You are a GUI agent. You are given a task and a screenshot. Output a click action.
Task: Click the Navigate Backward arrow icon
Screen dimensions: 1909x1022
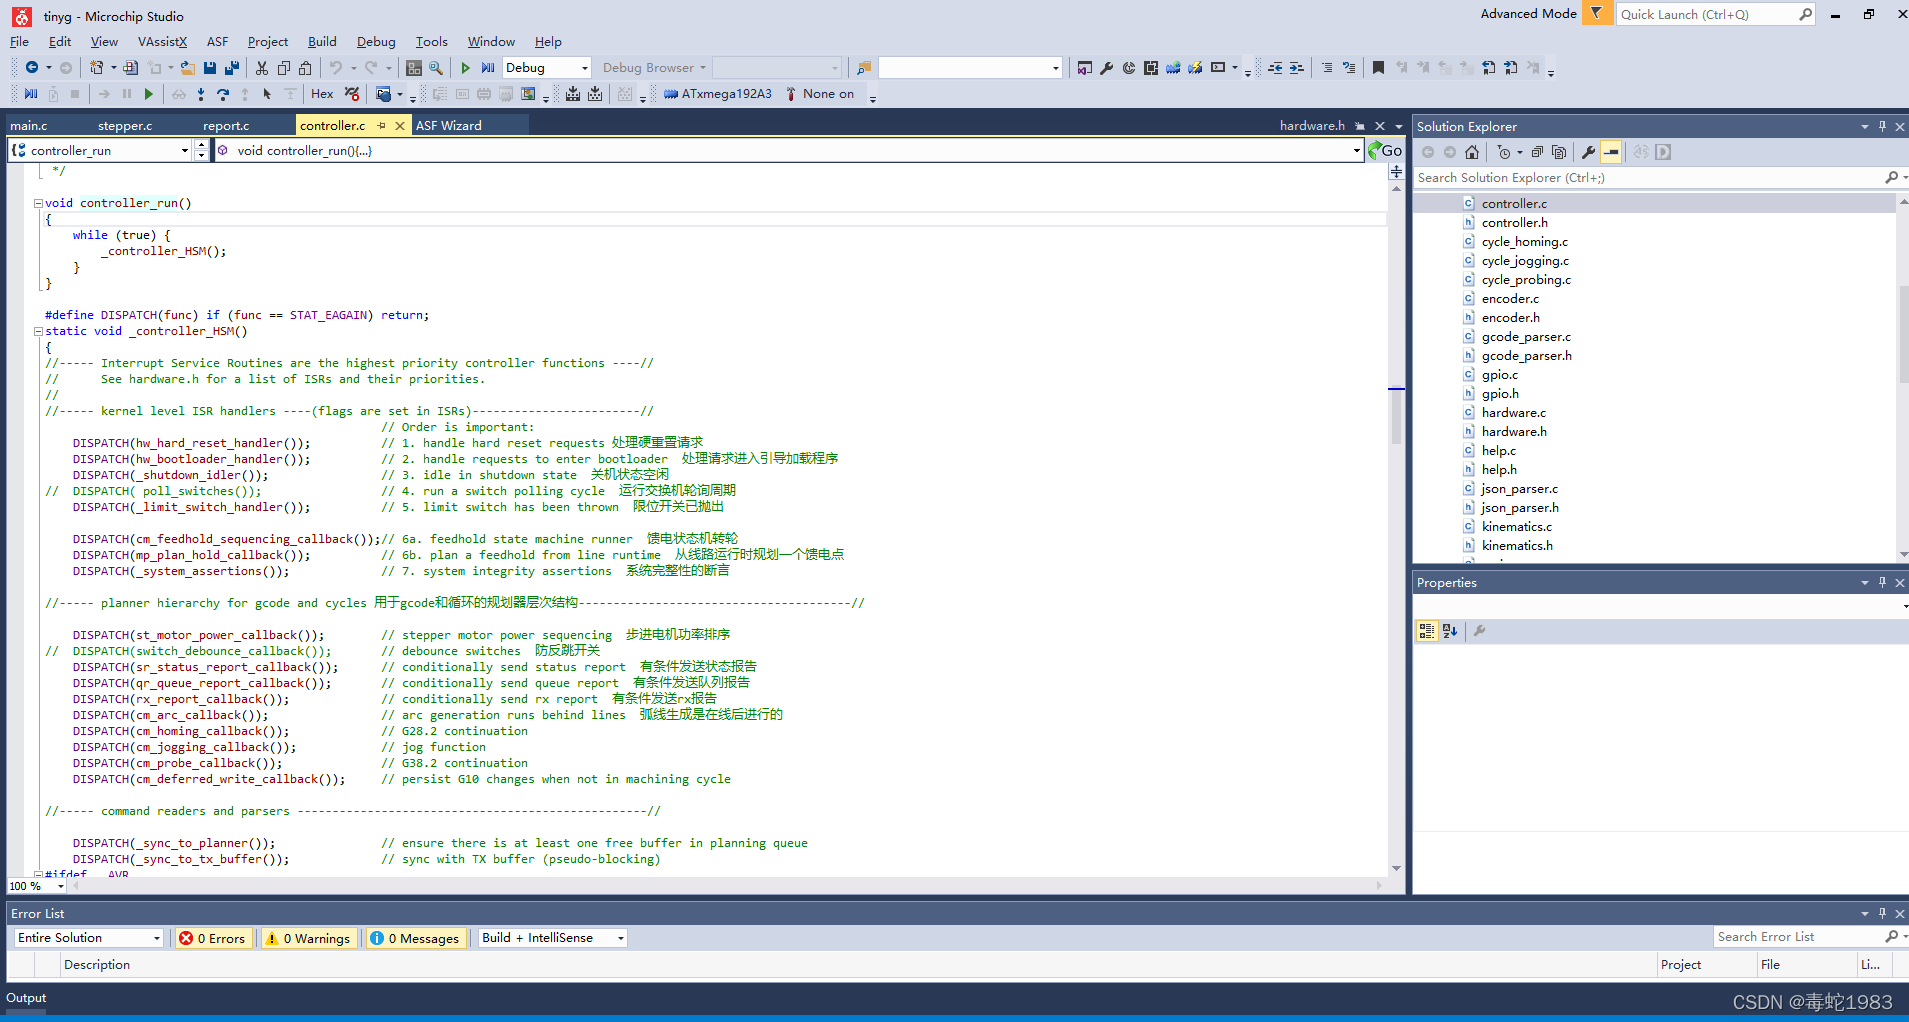tap(32, 68)
